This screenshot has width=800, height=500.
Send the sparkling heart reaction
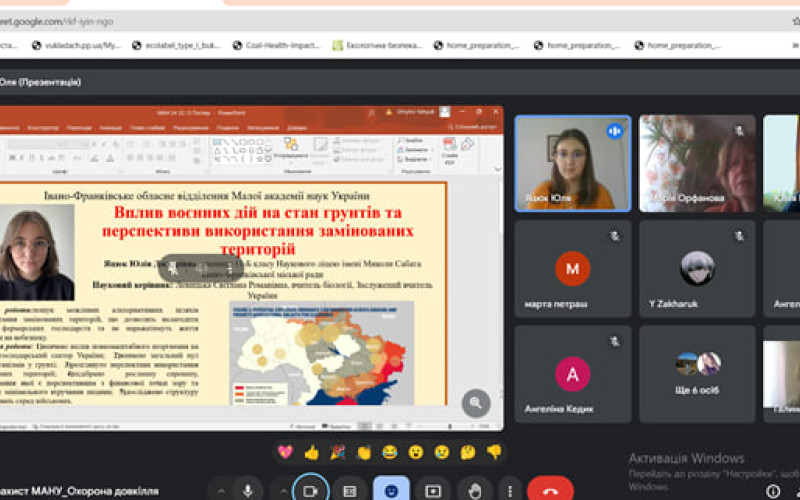285,452
